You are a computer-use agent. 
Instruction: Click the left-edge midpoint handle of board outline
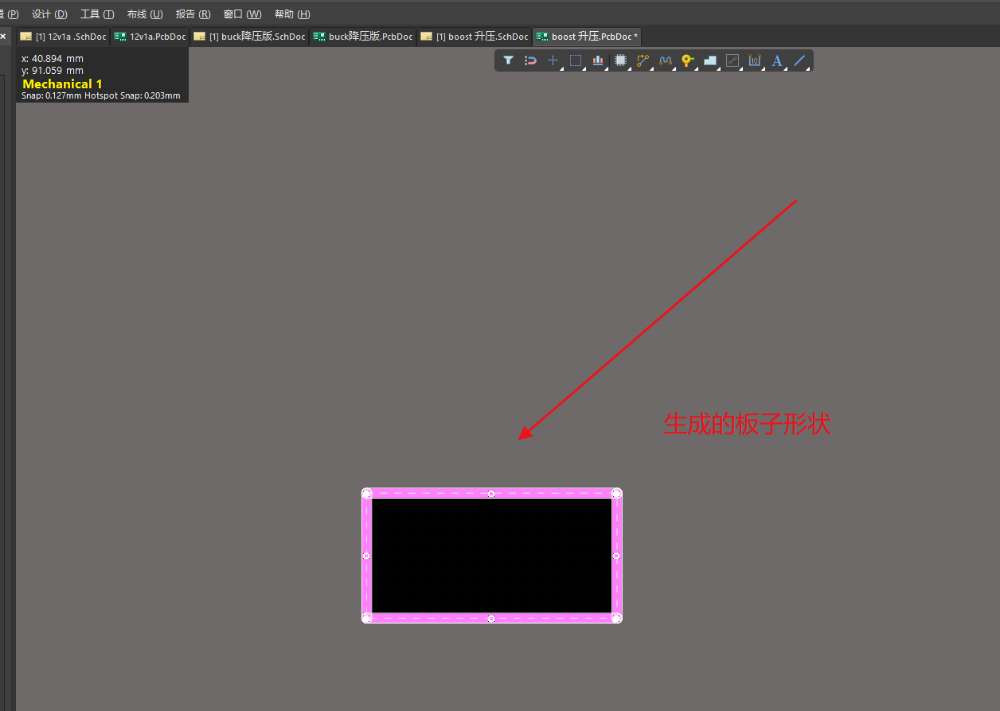click(366, 556)
